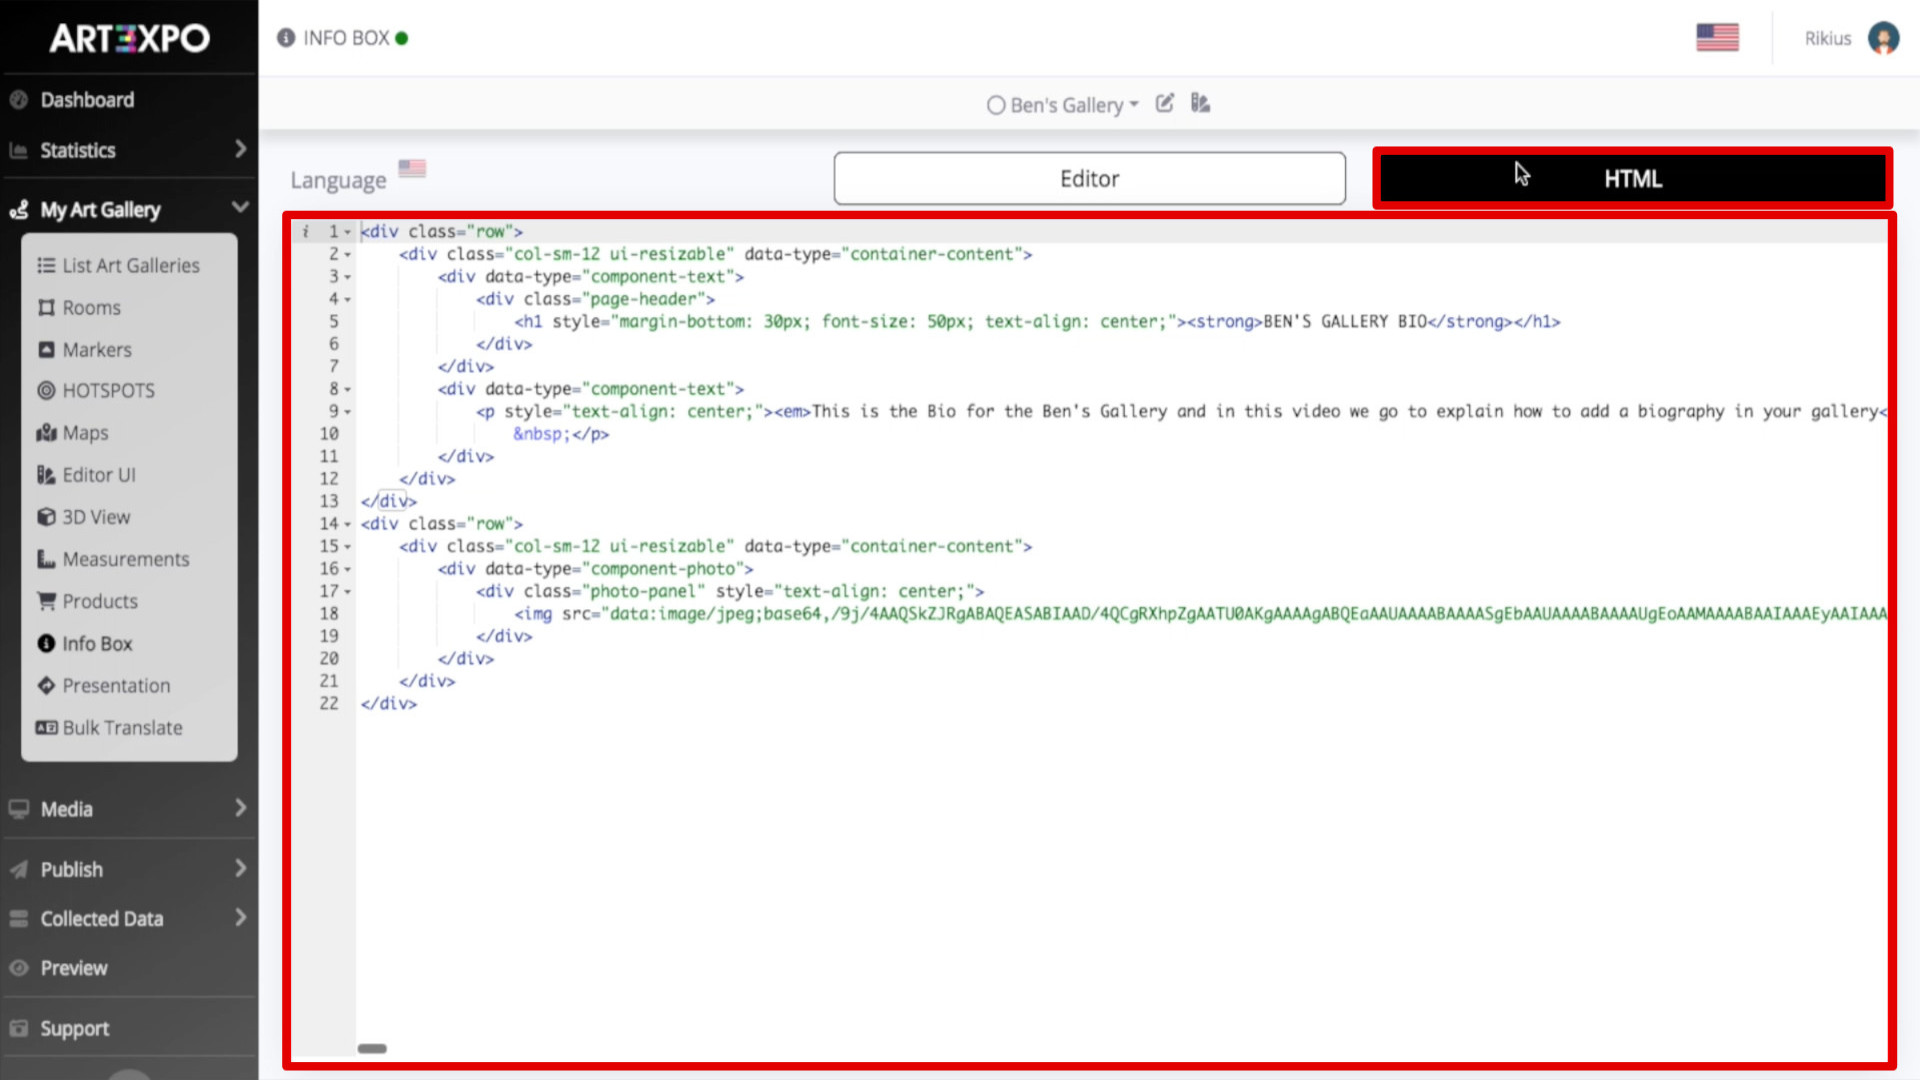Open Rikius user avatar menu
The height and width of the screenshot is (1080, 1920).
coord(1883,38)
